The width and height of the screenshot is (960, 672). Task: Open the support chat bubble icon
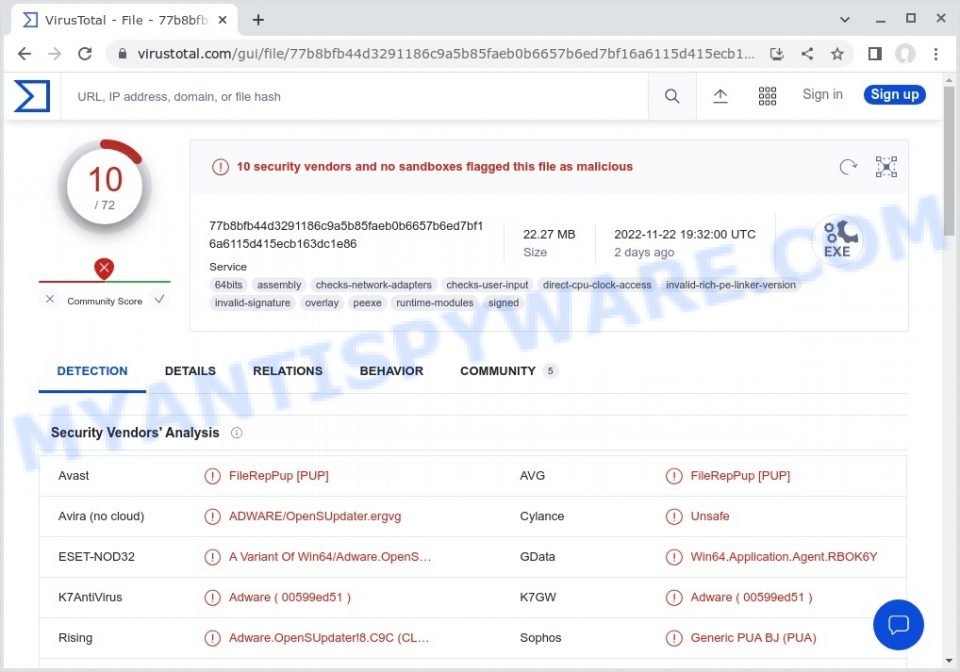(x=898, y=625)
